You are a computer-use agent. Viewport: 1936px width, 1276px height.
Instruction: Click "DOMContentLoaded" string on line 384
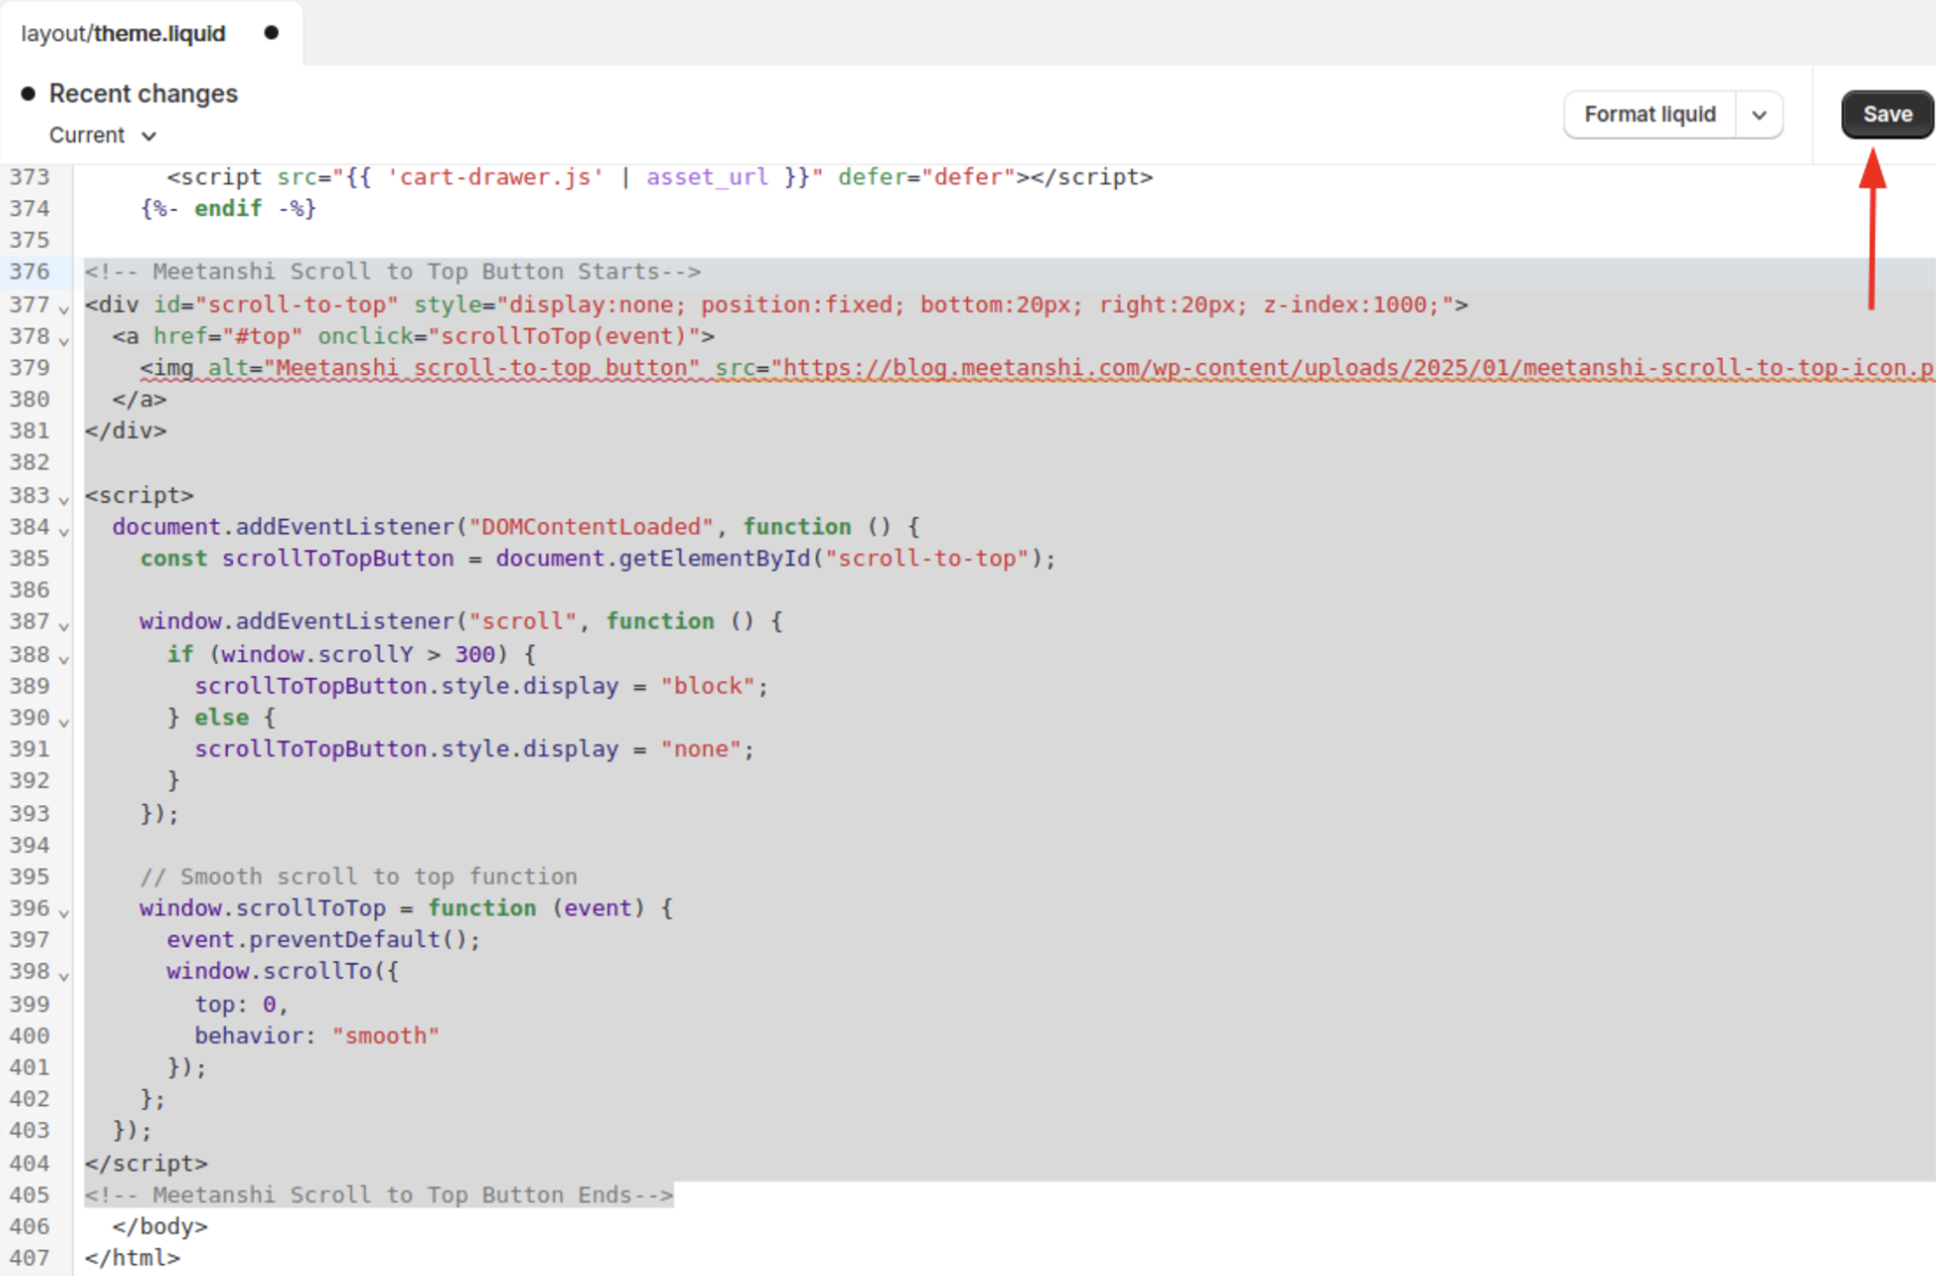pyautogui.click(x=592, y=527)
